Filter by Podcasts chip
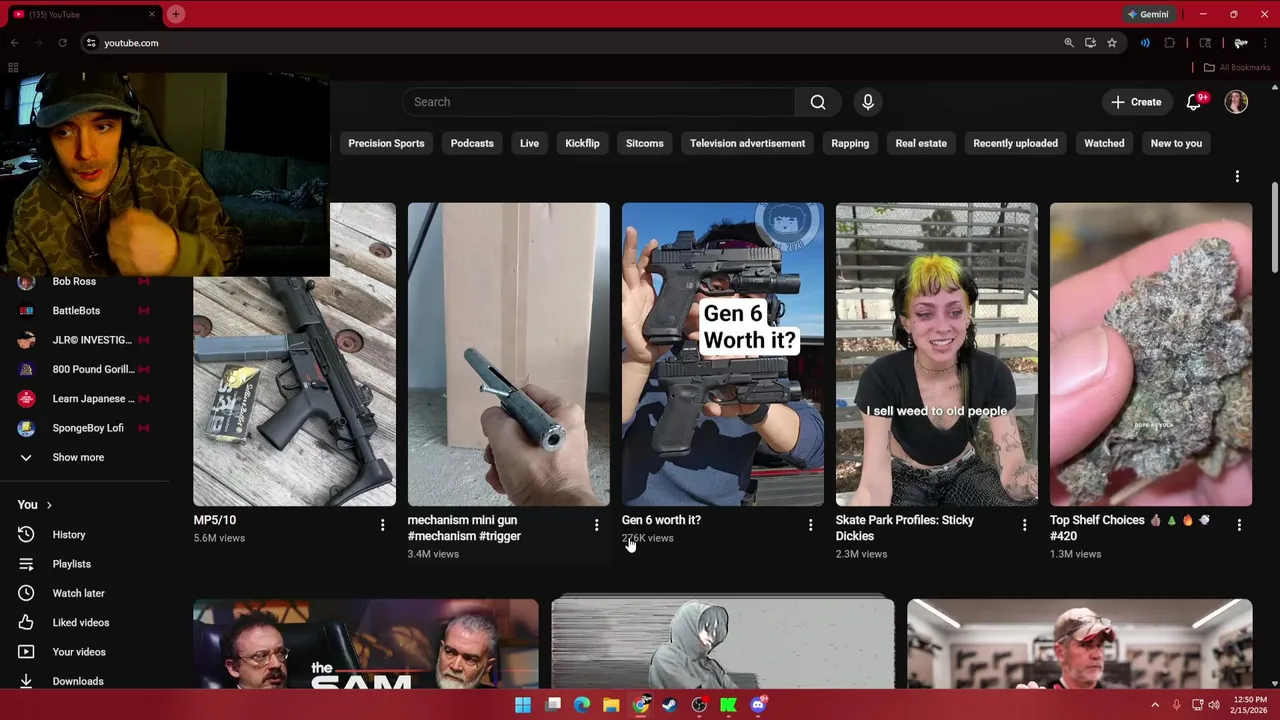1280x720 pixels. (x=472, y=143)
